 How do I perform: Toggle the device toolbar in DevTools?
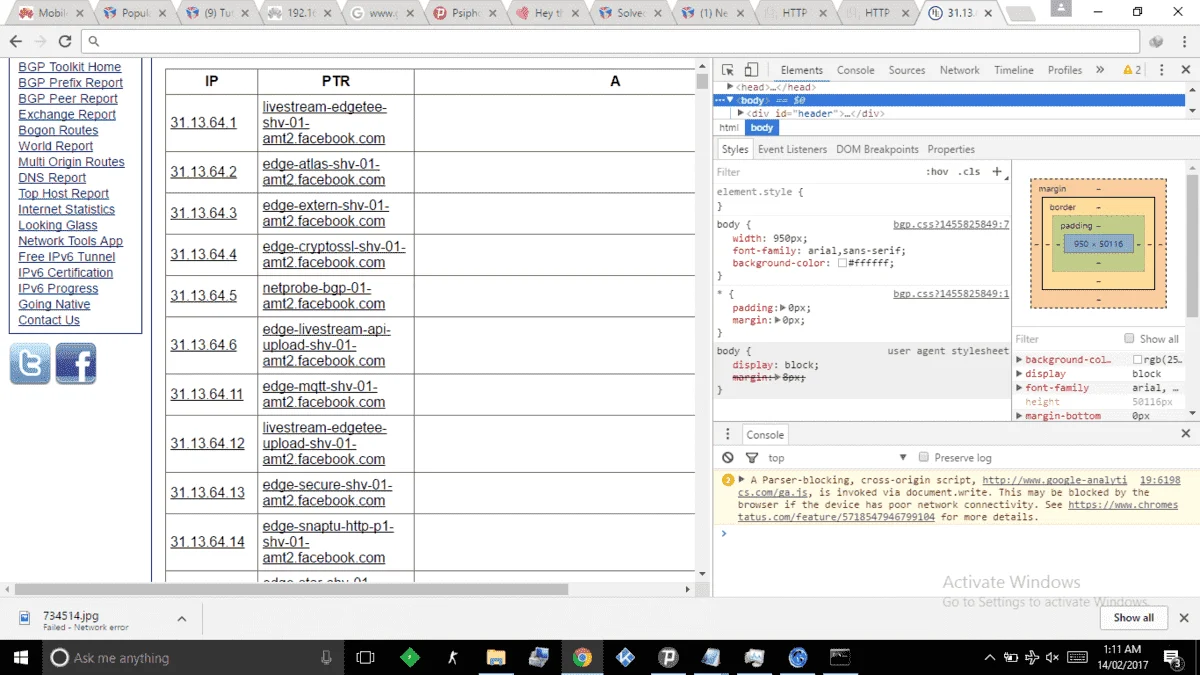(x=750, y=70)
